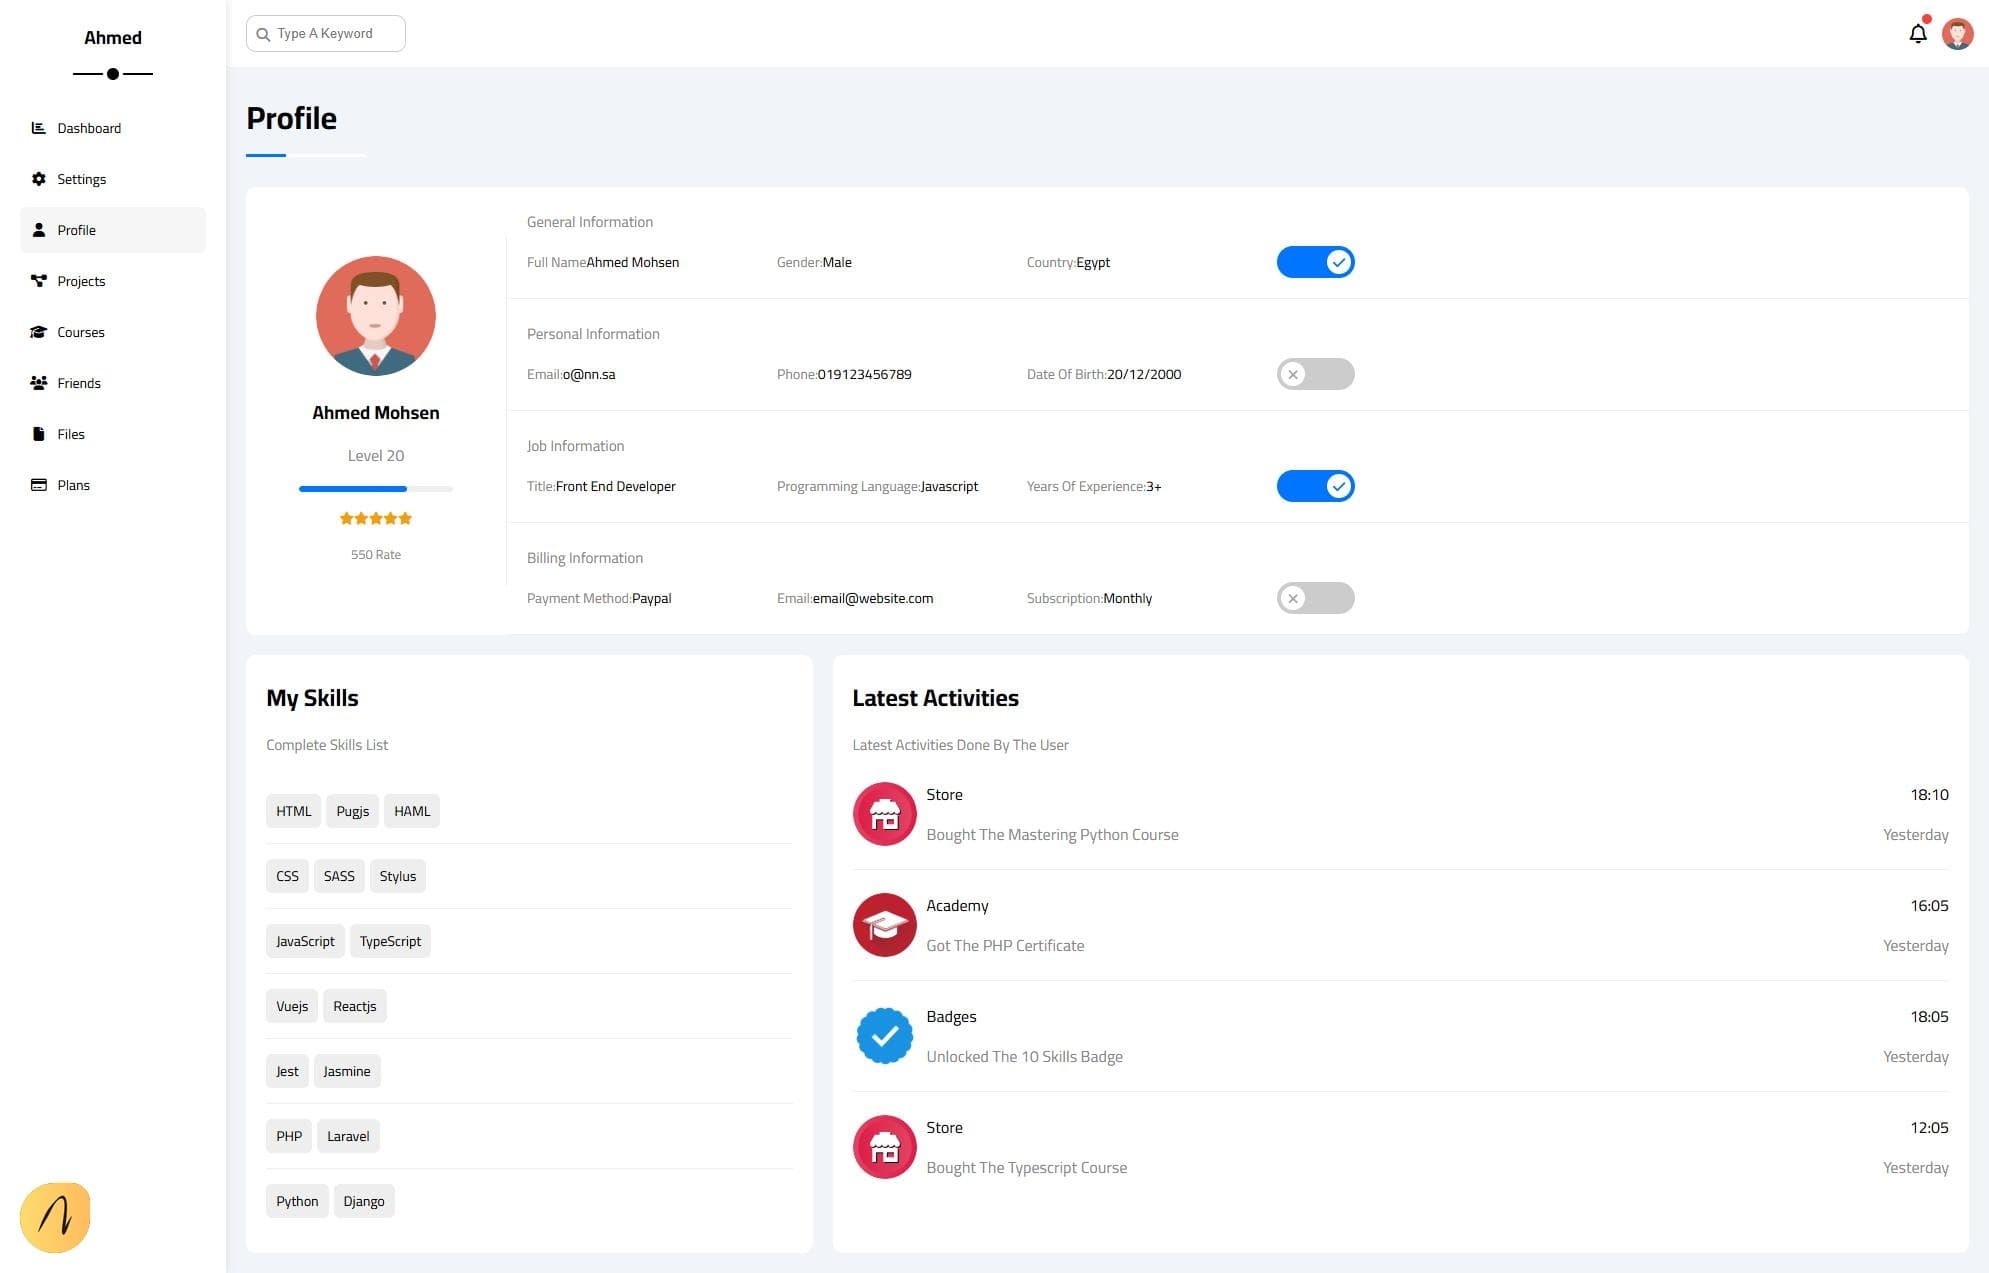Click the TypeScript skill tag

[390, 941]
